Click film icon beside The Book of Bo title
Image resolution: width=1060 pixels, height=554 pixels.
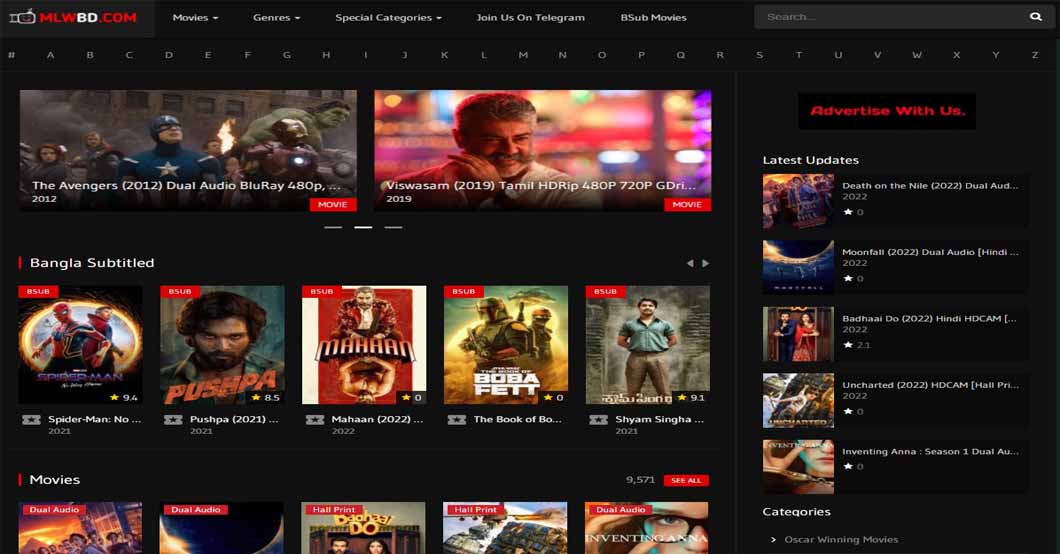(456, 420)
